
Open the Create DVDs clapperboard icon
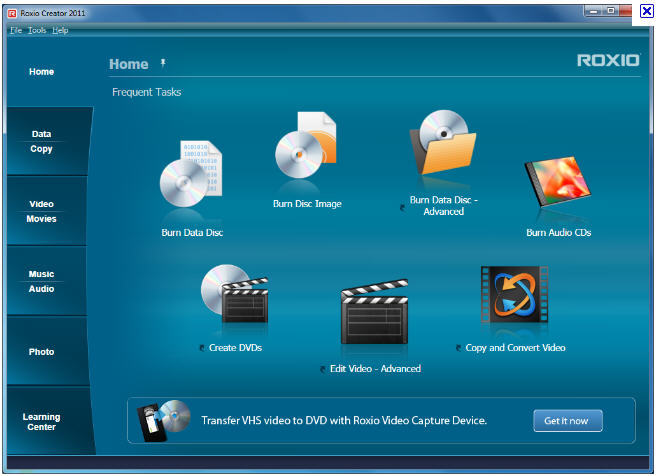234,297
